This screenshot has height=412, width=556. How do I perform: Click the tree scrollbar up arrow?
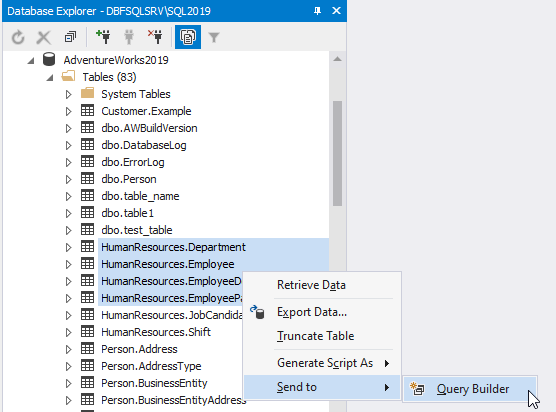coord(338,59)
